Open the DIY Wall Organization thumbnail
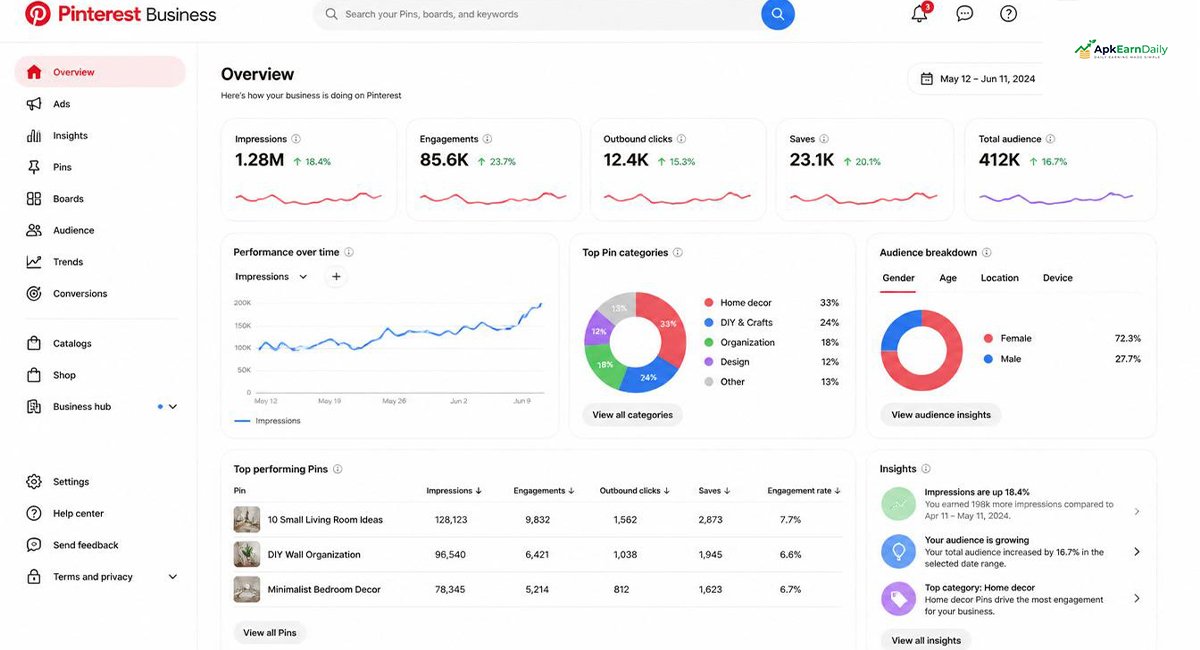This screenshot has height=650, width=1200. point(247,555)
